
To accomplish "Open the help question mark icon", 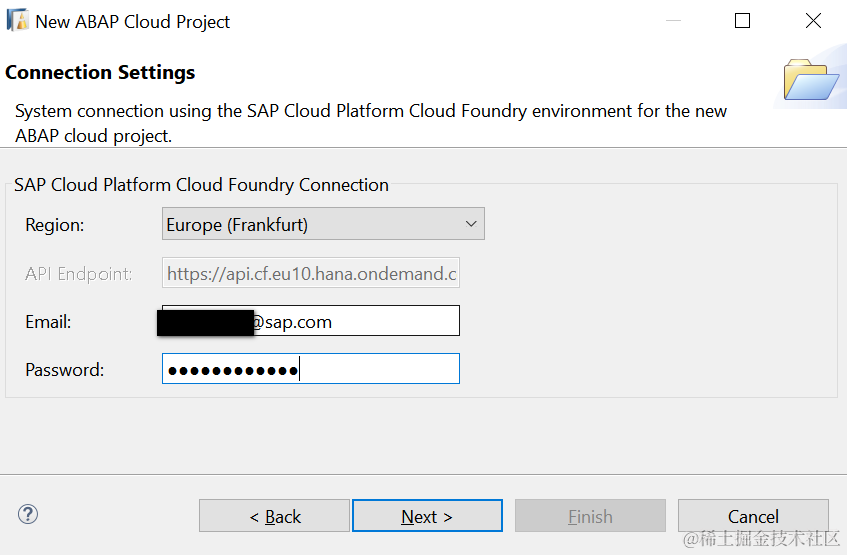I will coord(28,514).
